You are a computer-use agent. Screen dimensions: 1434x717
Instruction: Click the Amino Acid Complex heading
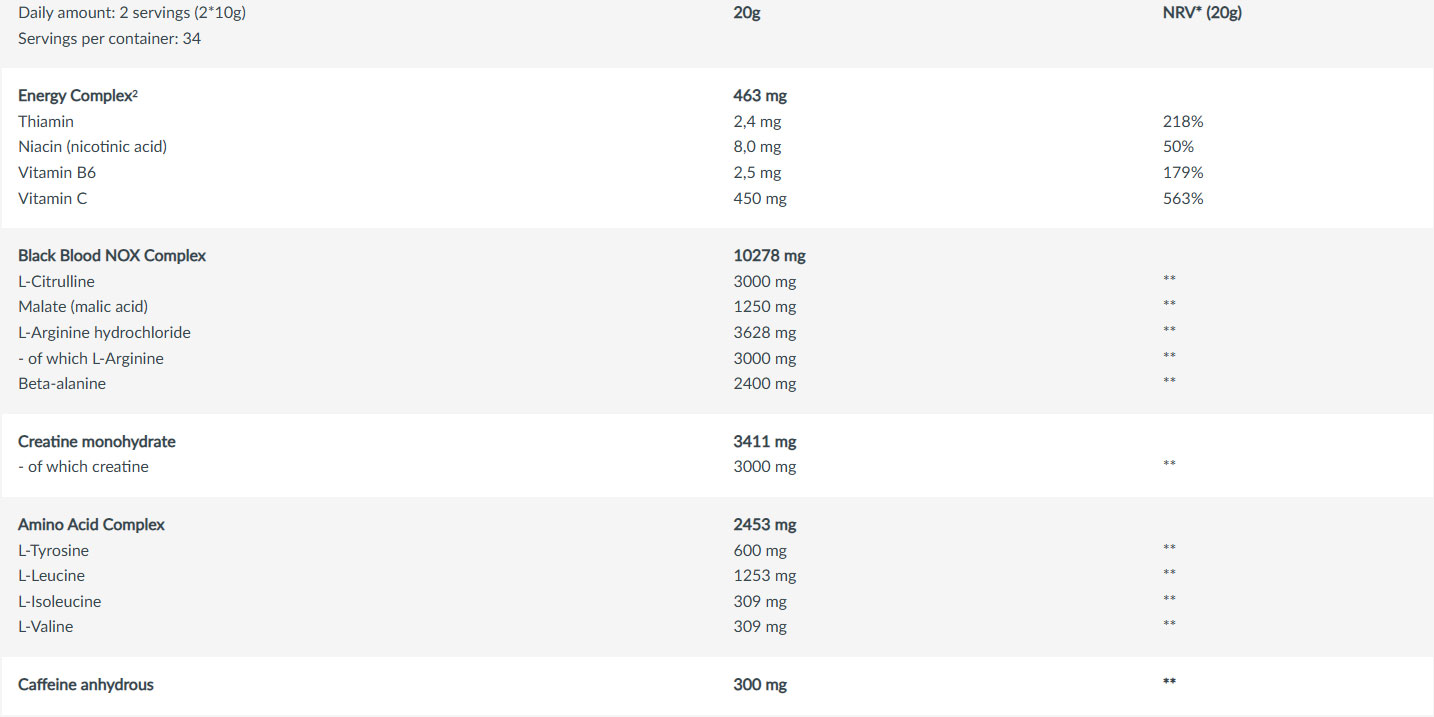click(91, 525)
